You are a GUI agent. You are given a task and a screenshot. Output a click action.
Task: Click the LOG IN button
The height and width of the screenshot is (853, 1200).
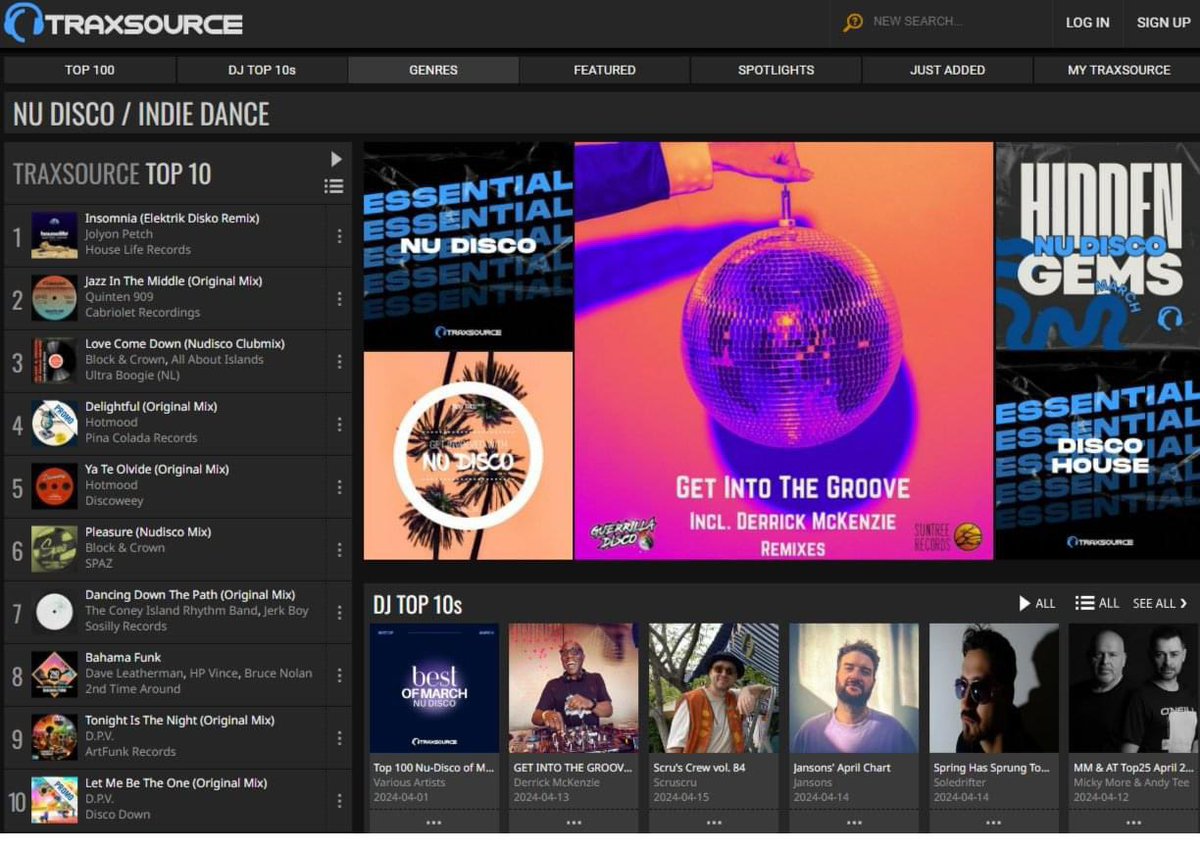1087,22
